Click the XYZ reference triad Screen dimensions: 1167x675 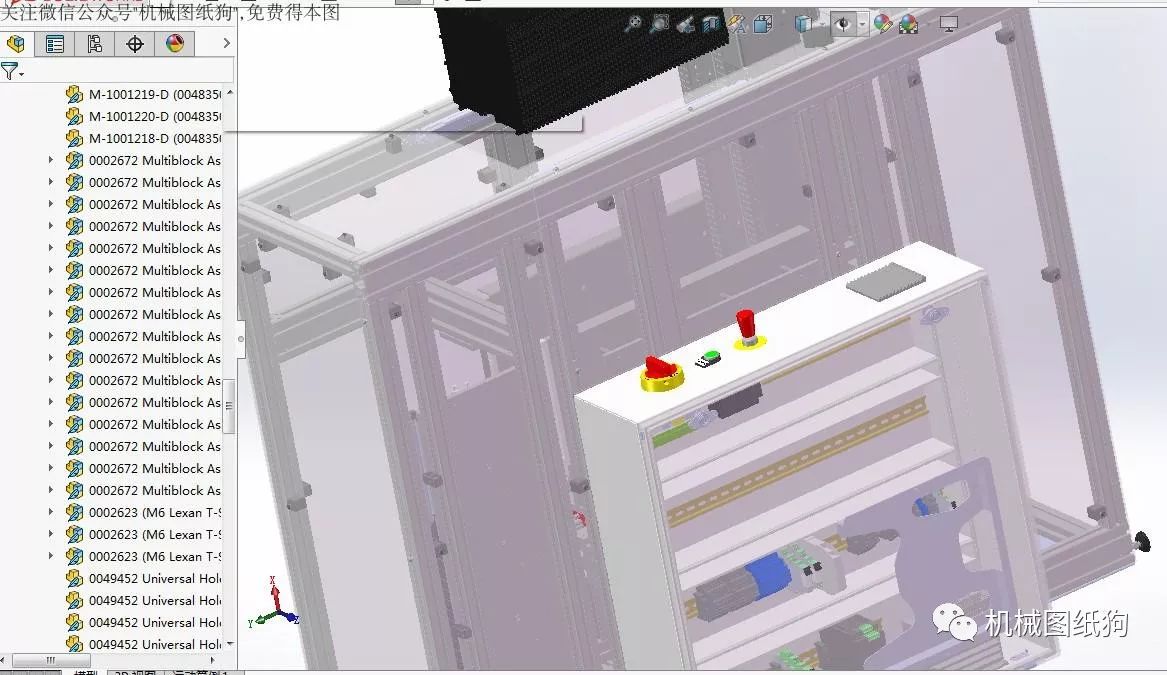point(274,604)
